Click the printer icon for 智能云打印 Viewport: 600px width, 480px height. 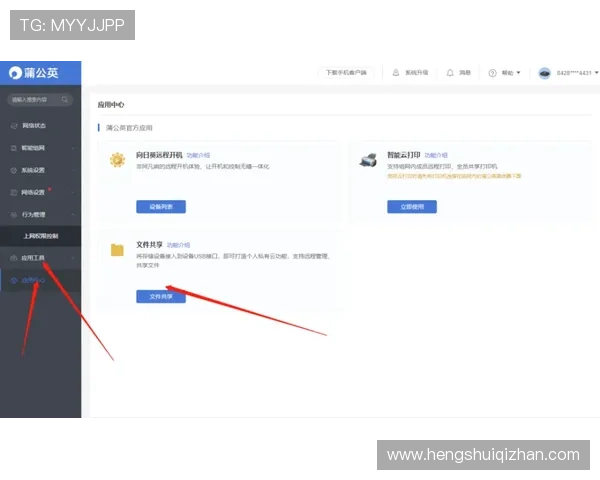coord(368,160)
